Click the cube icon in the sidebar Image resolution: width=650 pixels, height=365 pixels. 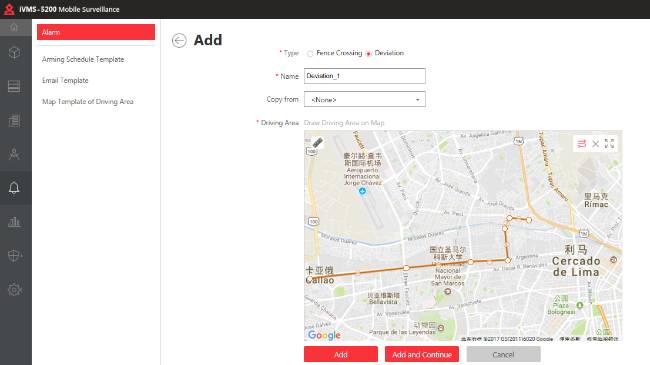14,53
